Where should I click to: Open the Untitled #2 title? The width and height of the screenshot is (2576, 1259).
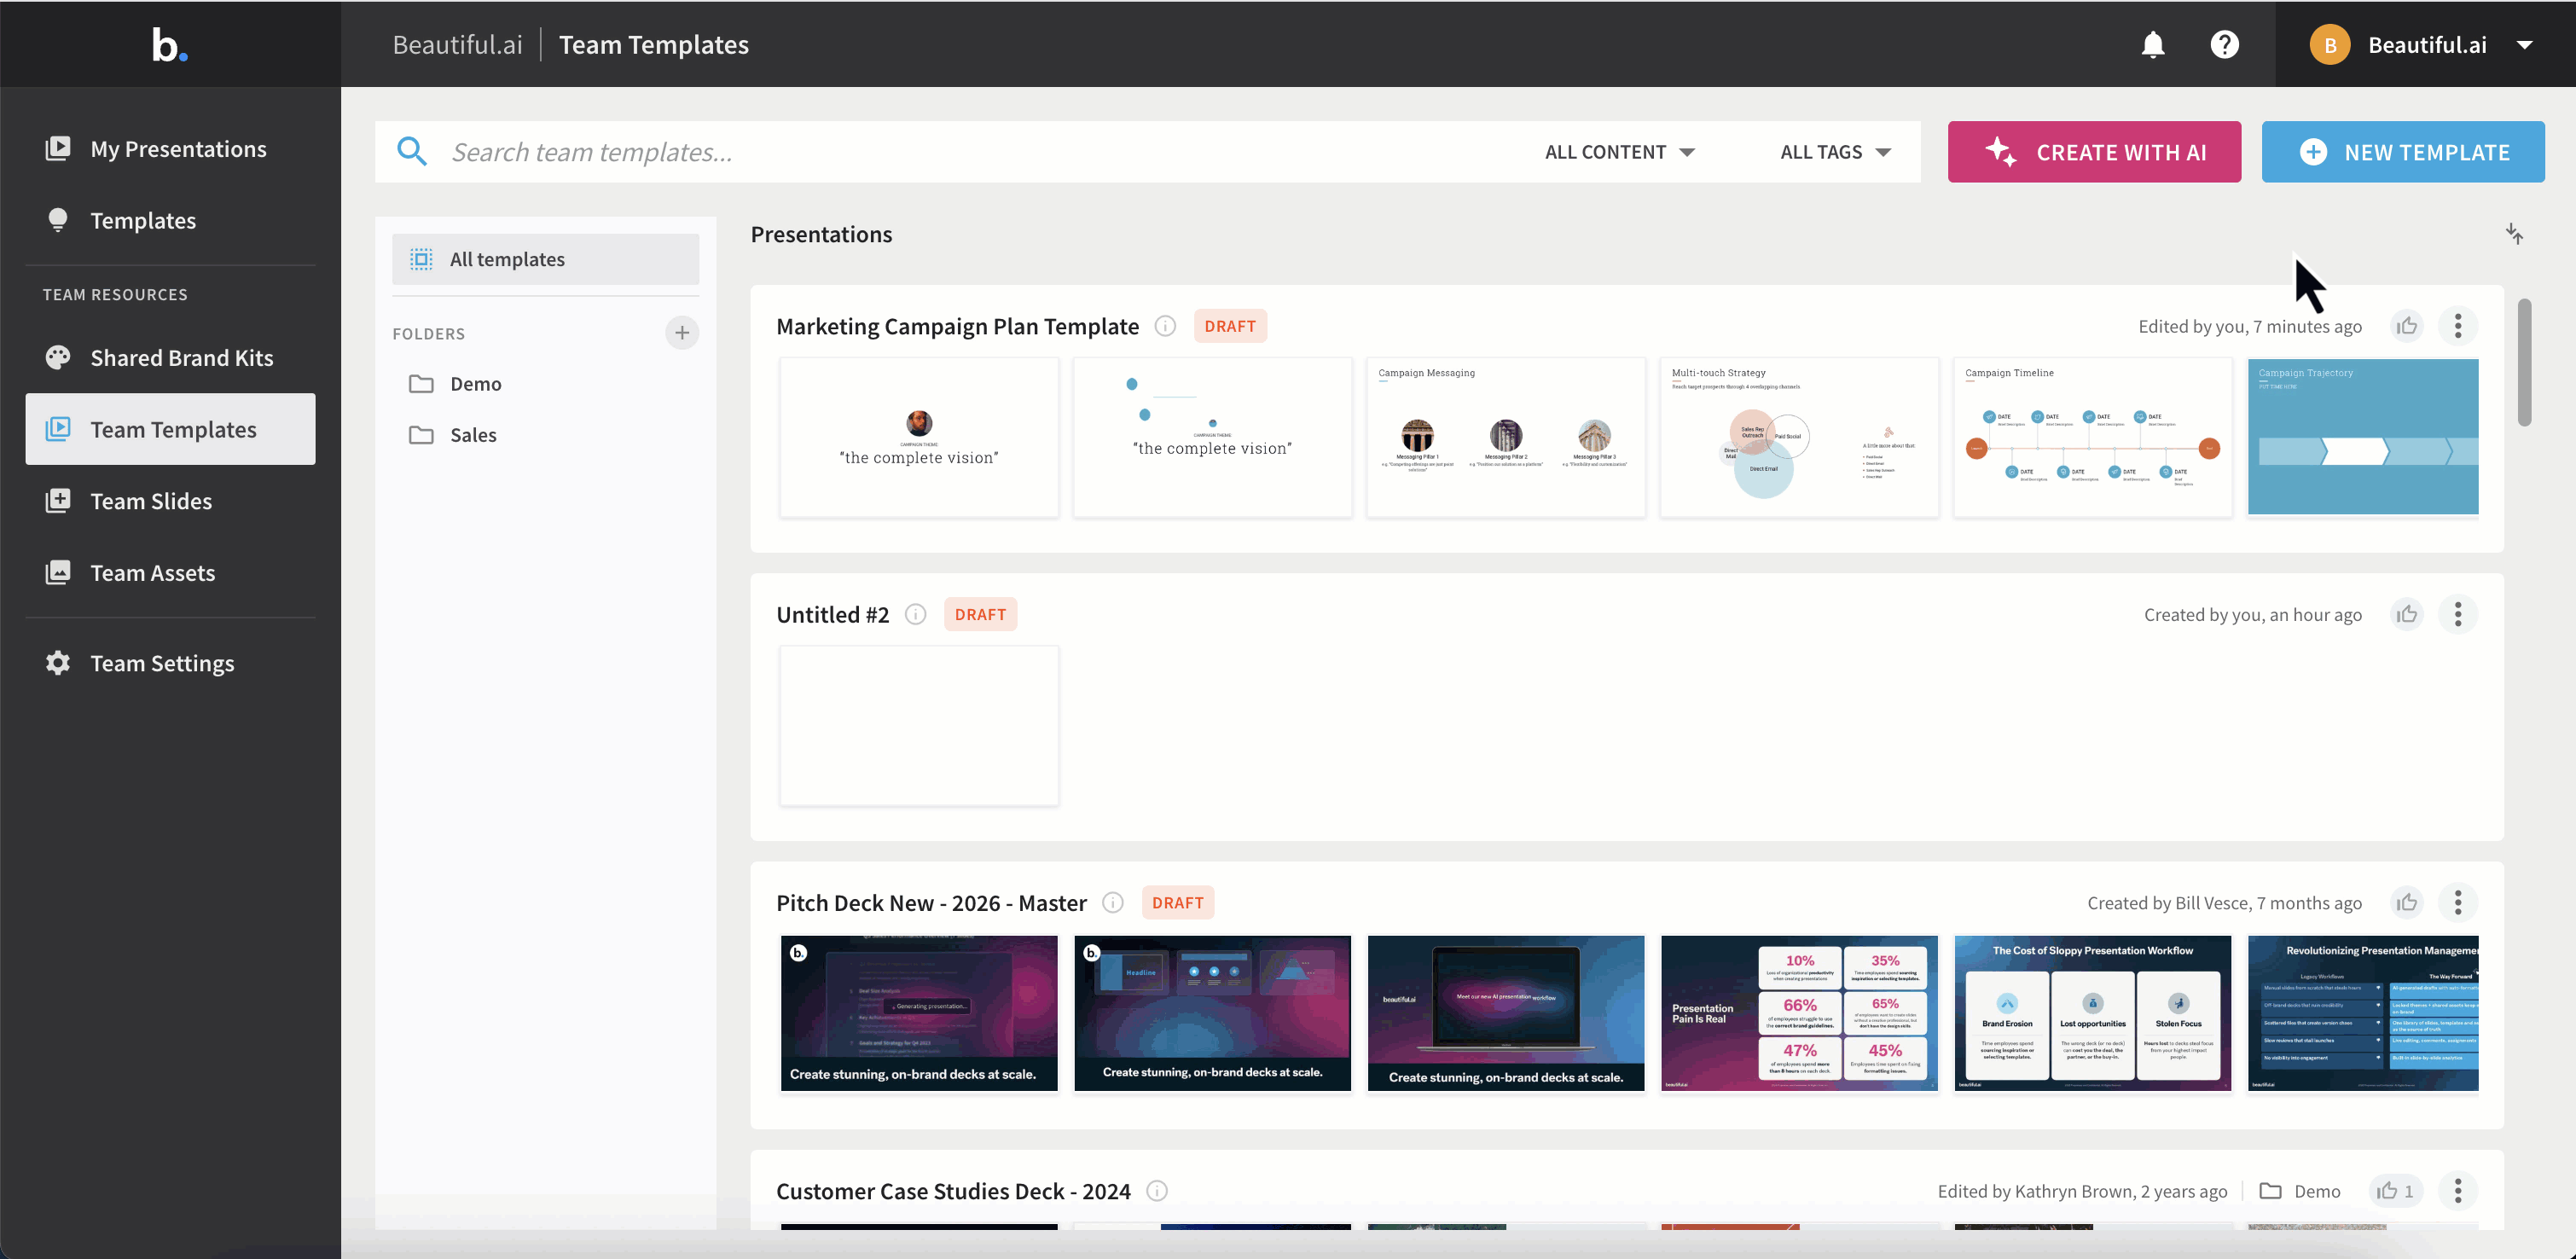[832, 615]
